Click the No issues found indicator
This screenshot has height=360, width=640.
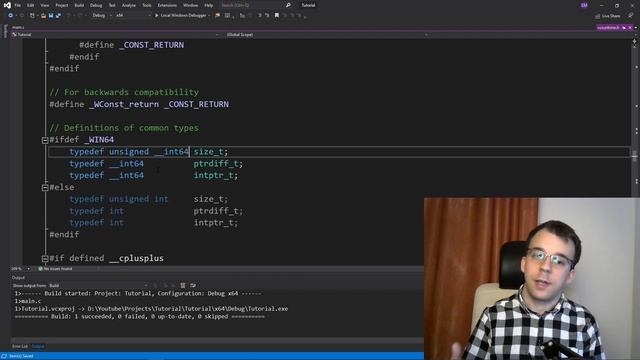(56, 269)
